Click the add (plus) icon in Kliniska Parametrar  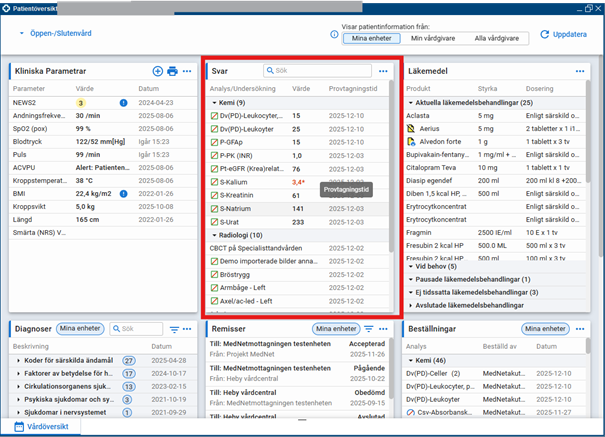(x=158, y=71)
